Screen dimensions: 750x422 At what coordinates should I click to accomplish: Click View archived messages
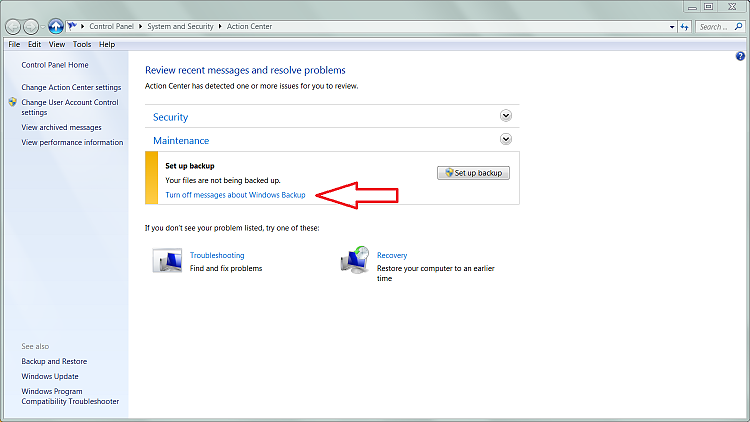point(61,128)
